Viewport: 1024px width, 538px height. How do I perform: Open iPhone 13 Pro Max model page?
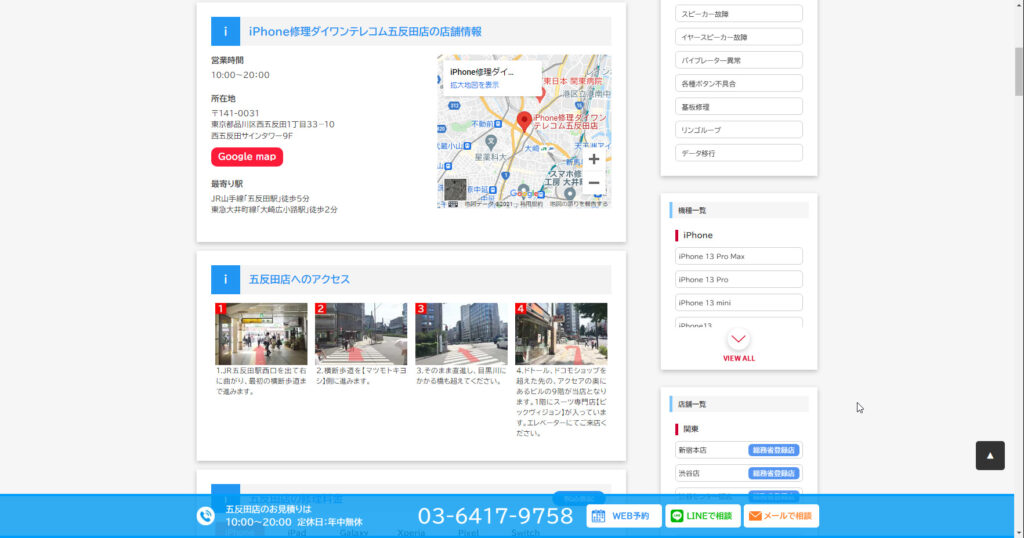tap(739, 256)
